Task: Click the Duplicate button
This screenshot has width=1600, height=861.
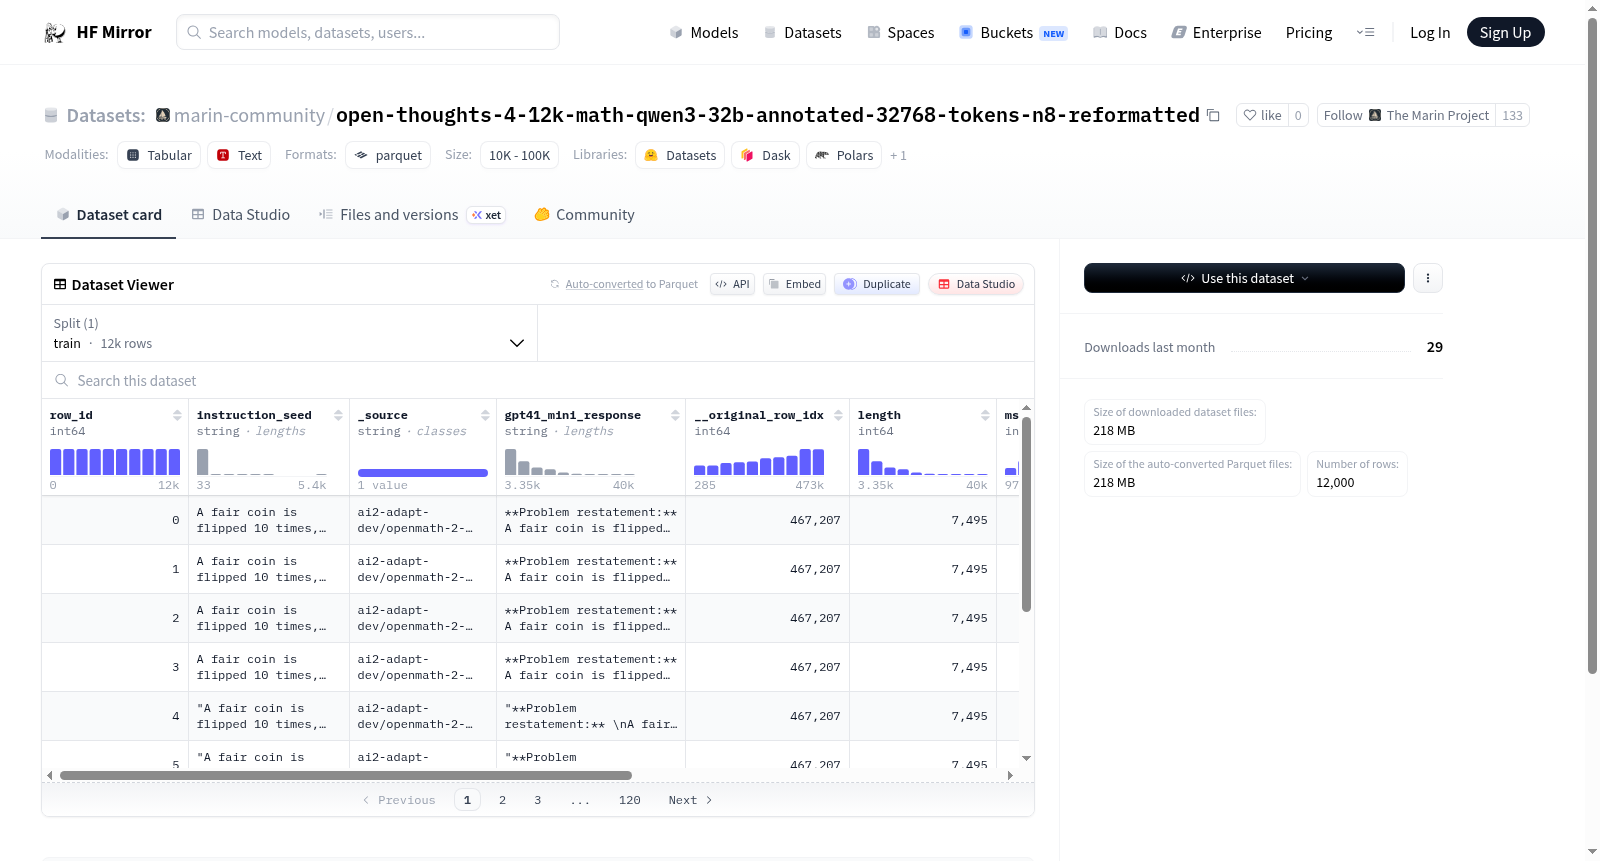Action: (877, 284)
